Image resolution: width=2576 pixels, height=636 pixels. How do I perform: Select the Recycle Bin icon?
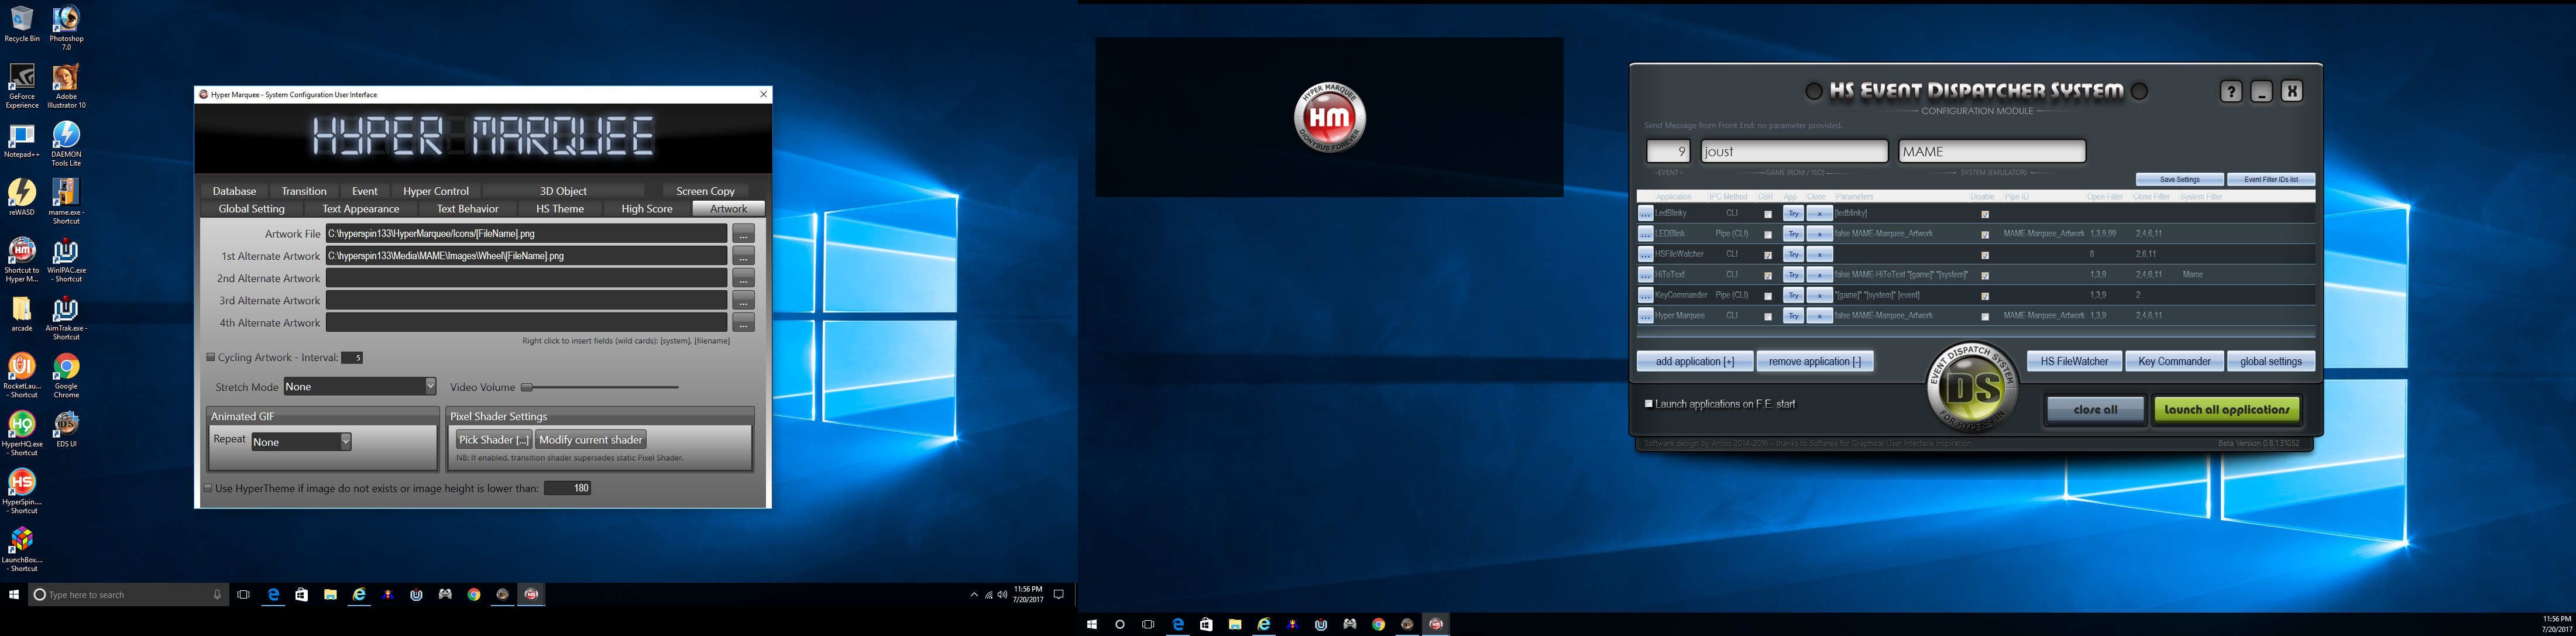point(22,24)
